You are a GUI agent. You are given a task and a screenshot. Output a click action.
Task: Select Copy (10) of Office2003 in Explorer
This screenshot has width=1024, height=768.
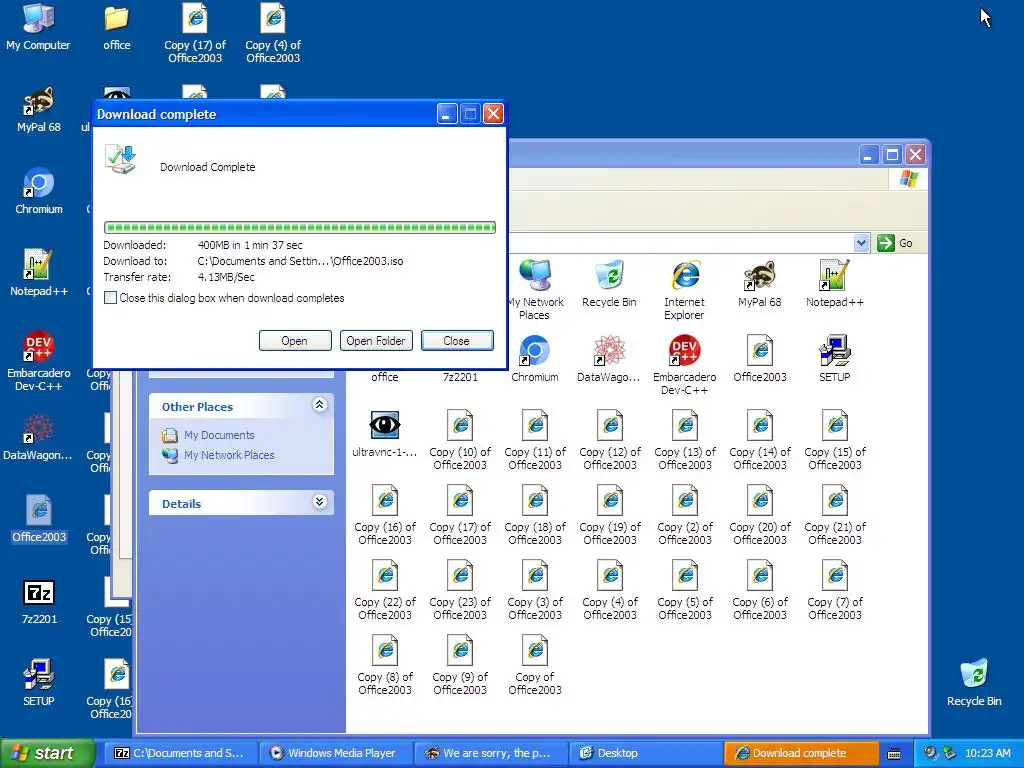pos(460,440)
